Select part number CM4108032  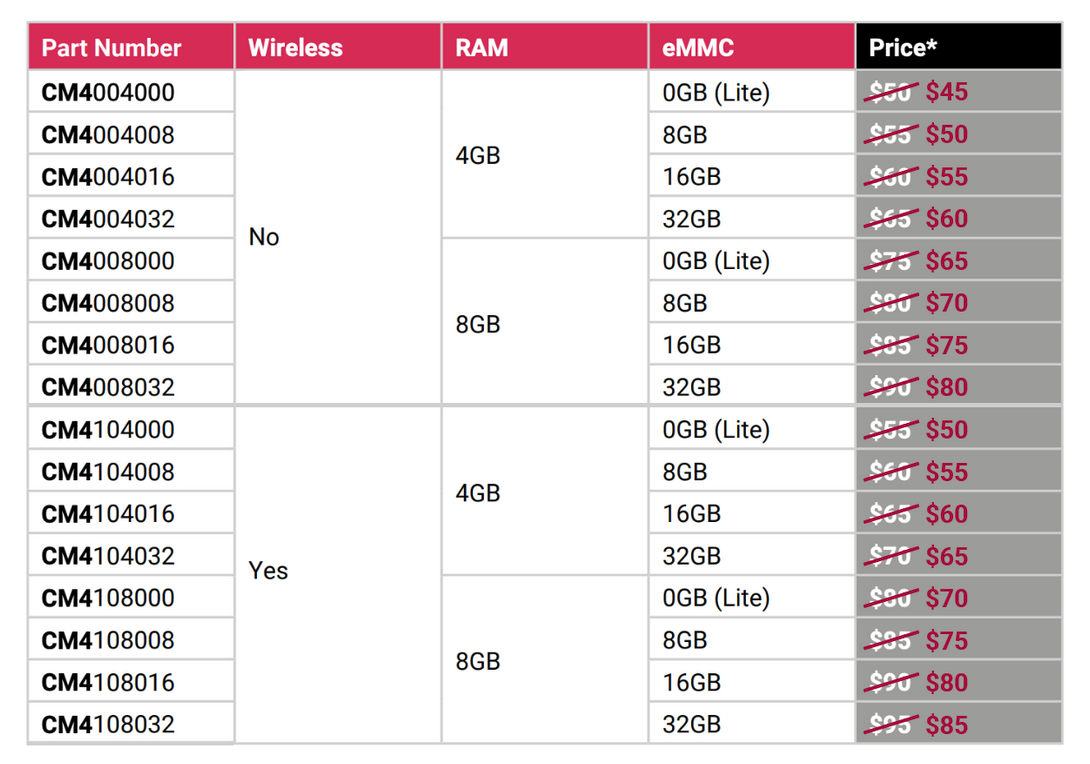click(108, 724)
